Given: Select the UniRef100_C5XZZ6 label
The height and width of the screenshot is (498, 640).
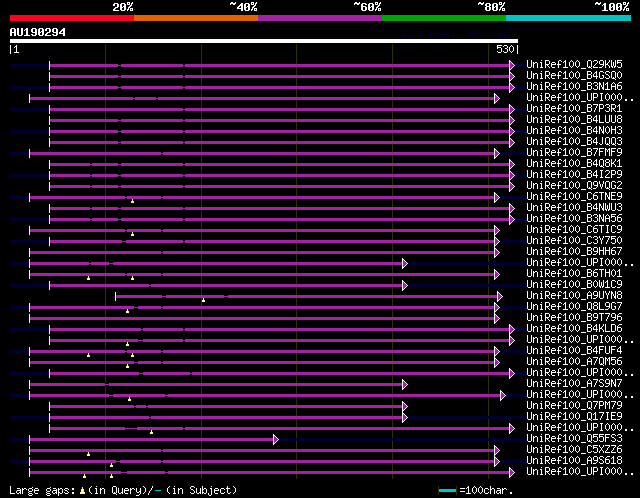Looking at the screenshot, I should pos(574,450).
